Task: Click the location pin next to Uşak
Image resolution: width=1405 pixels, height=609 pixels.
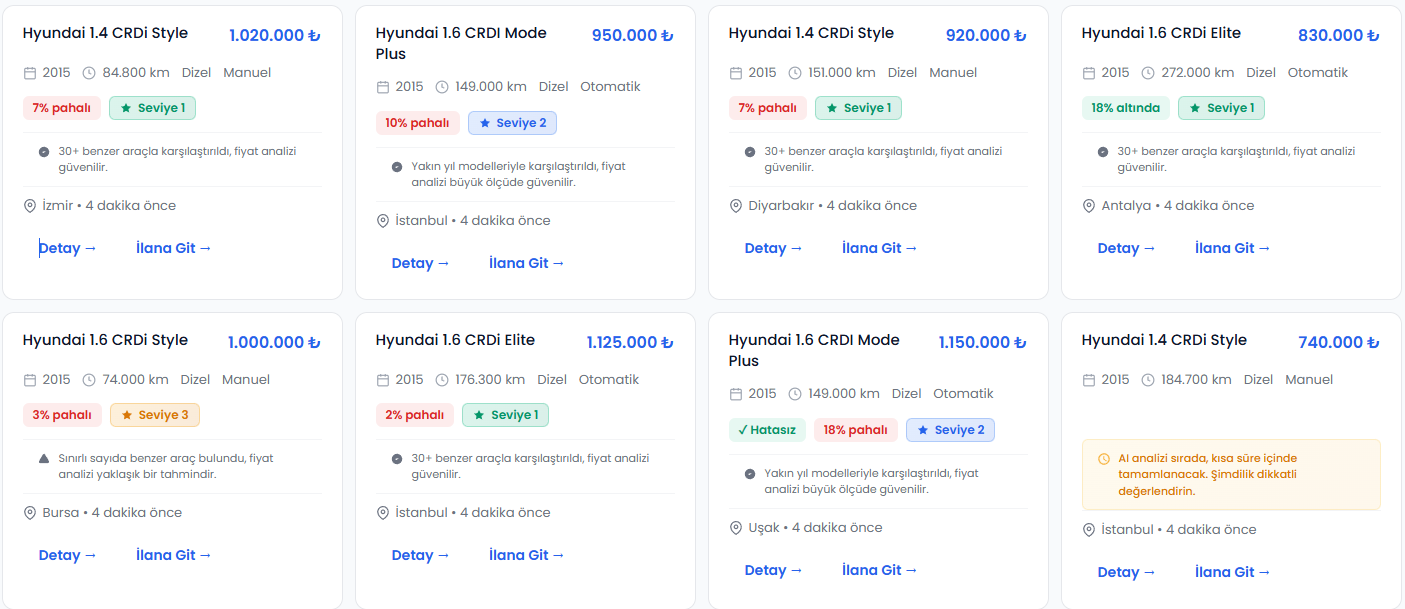Action: (x=736, y=528)
